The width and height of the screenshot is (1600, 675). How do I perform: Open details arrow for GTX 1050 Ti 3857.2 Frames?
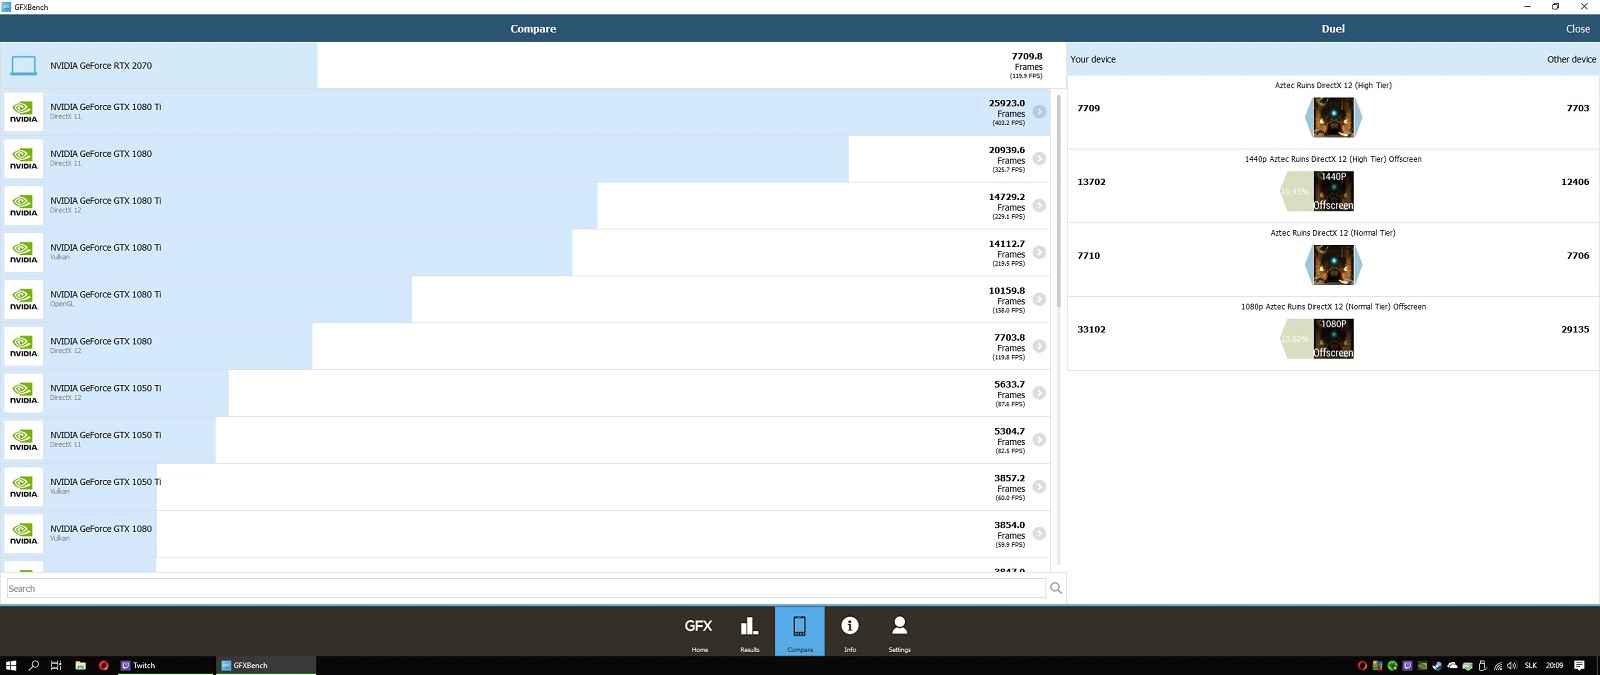[x=1040, y=487]
